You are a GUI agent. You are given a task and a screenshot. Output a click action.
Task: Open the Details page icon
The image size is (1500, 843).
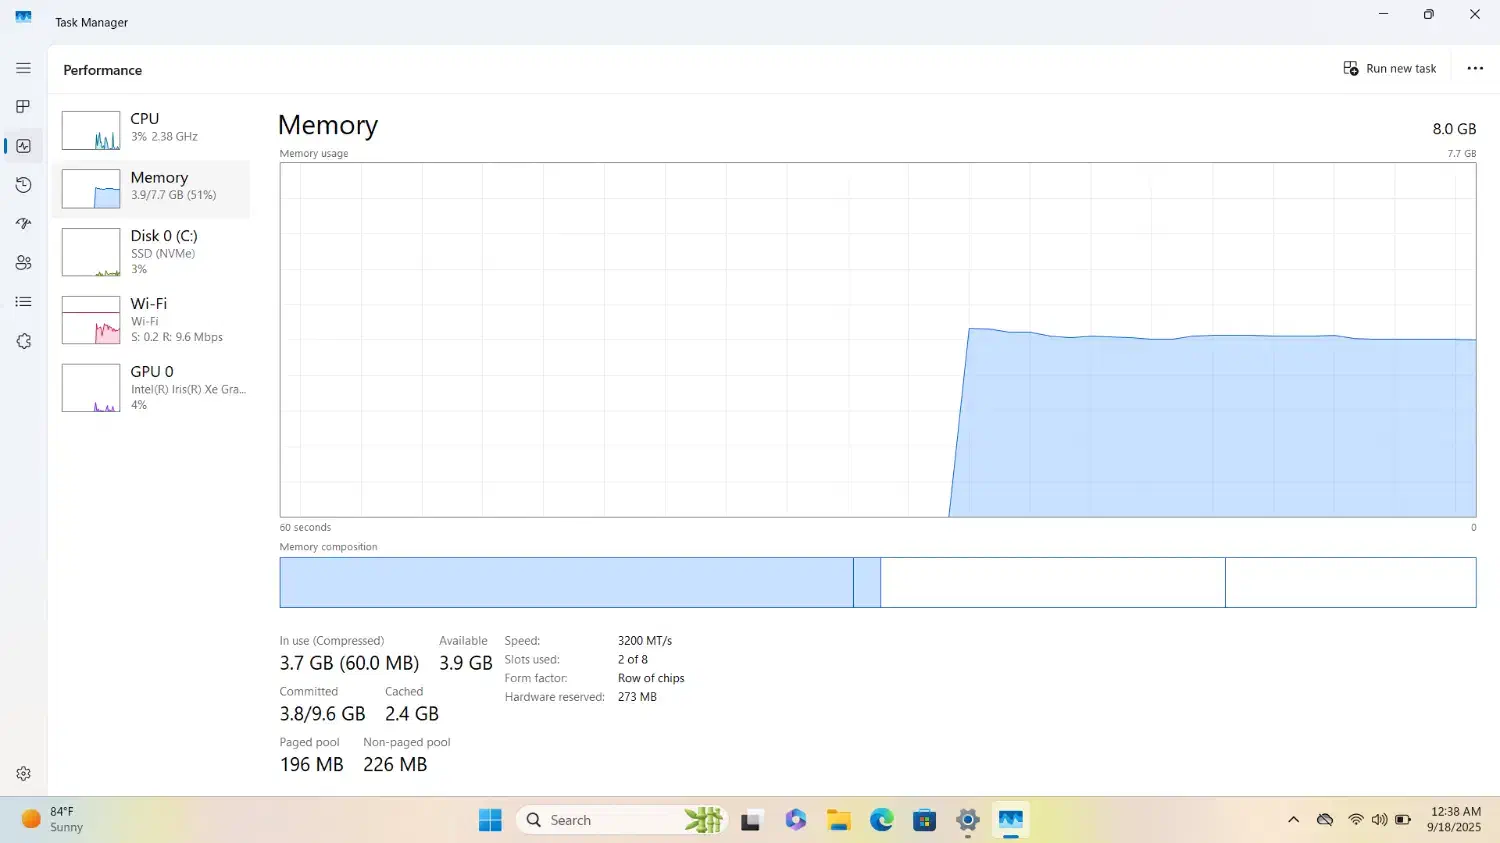[x=23, y=302]
